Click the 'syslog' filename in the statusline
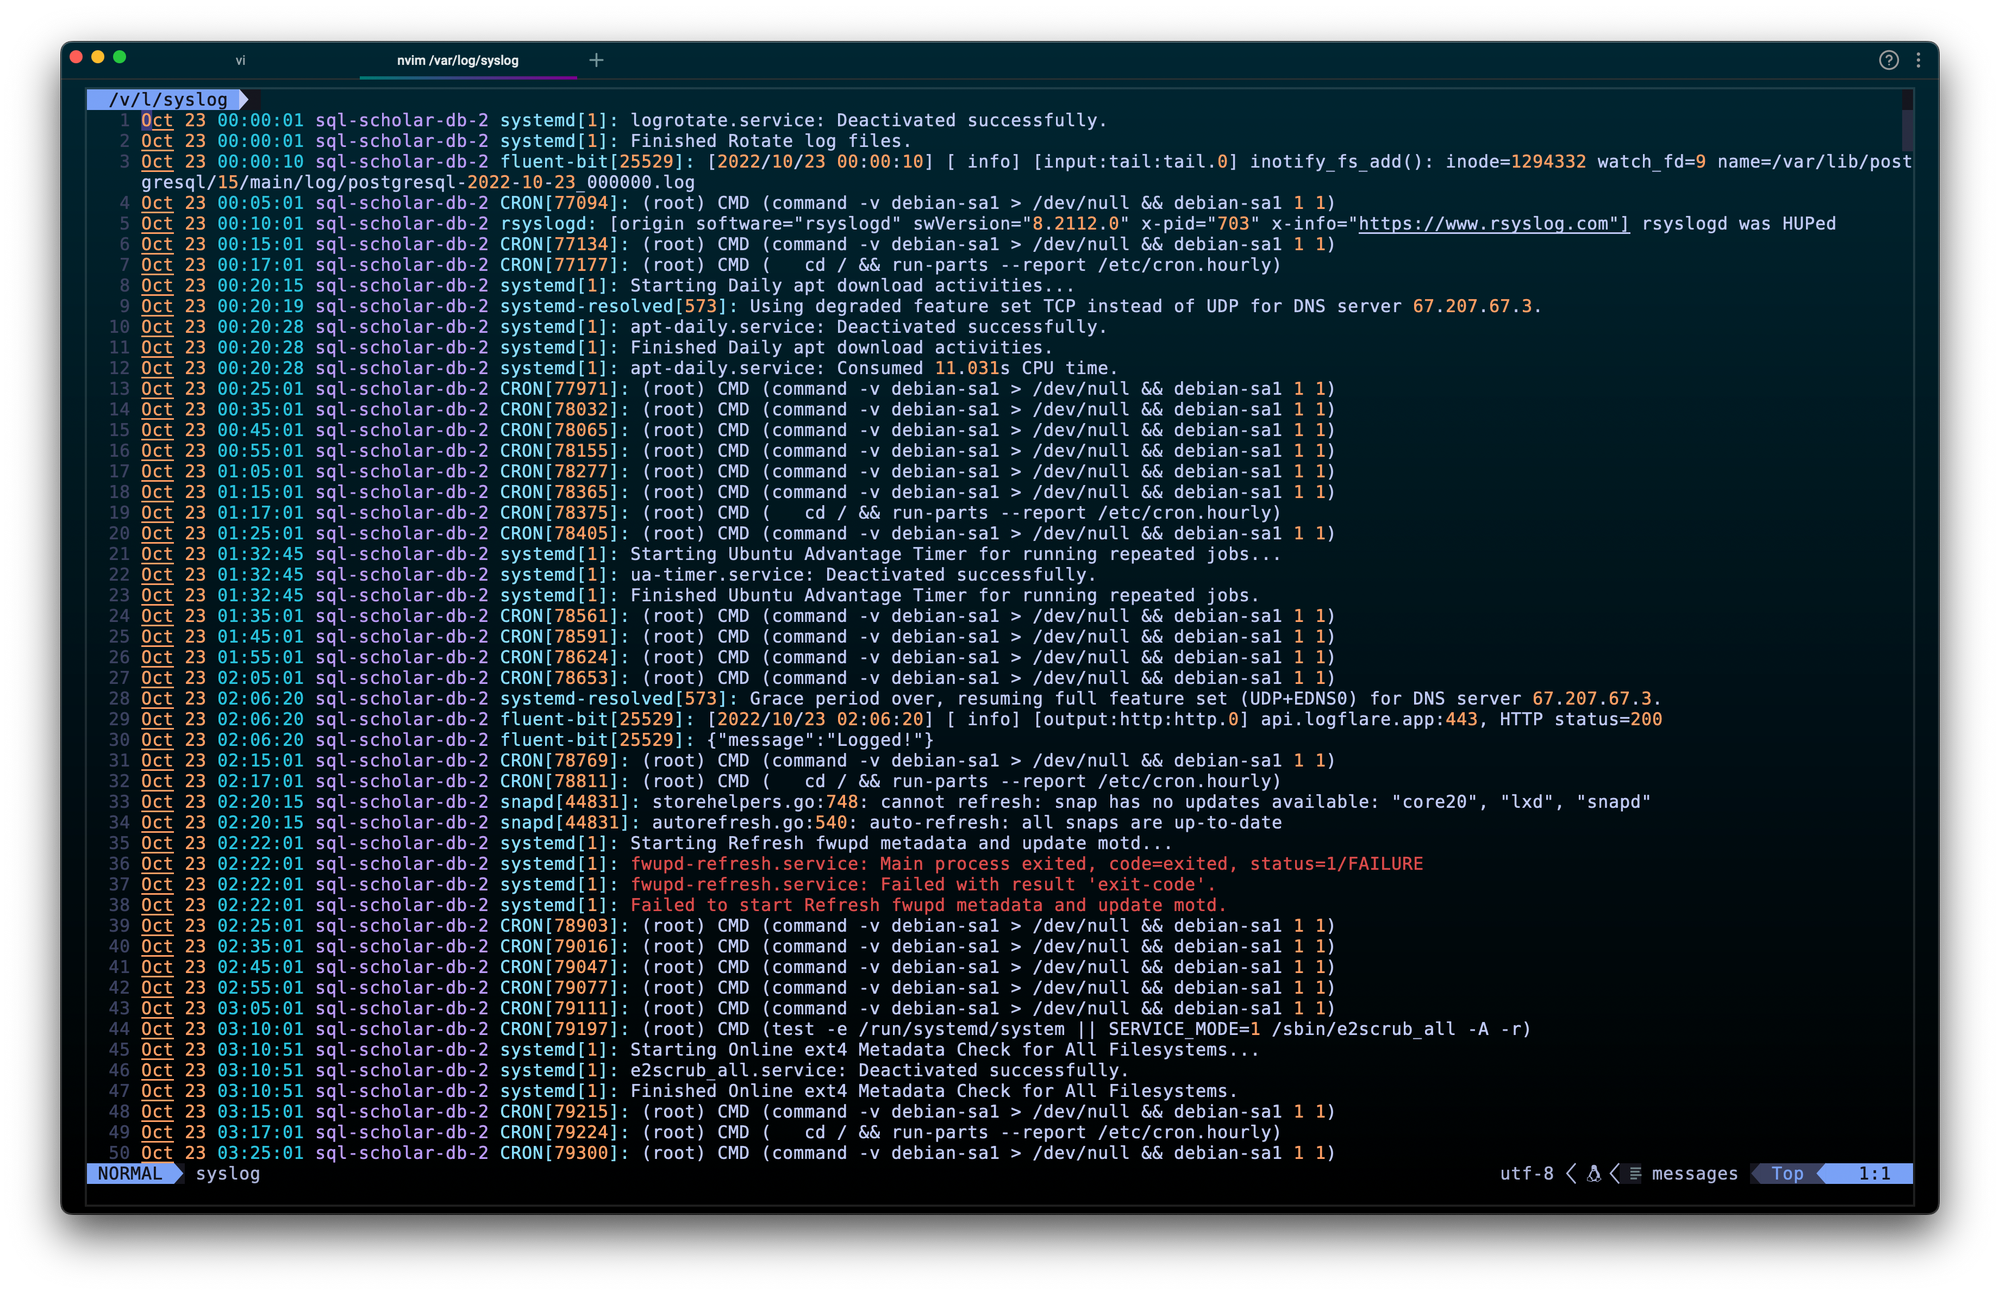Image resolution: width=2000 pixels, height=1295 pixels. [228, 1173]
